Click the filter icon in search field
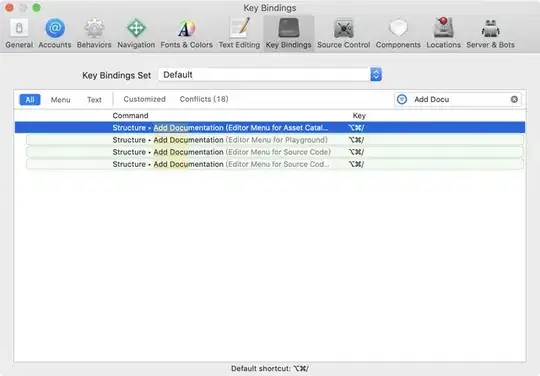The width and height of the screenshot is (540, 376). [x=402, y=100]
